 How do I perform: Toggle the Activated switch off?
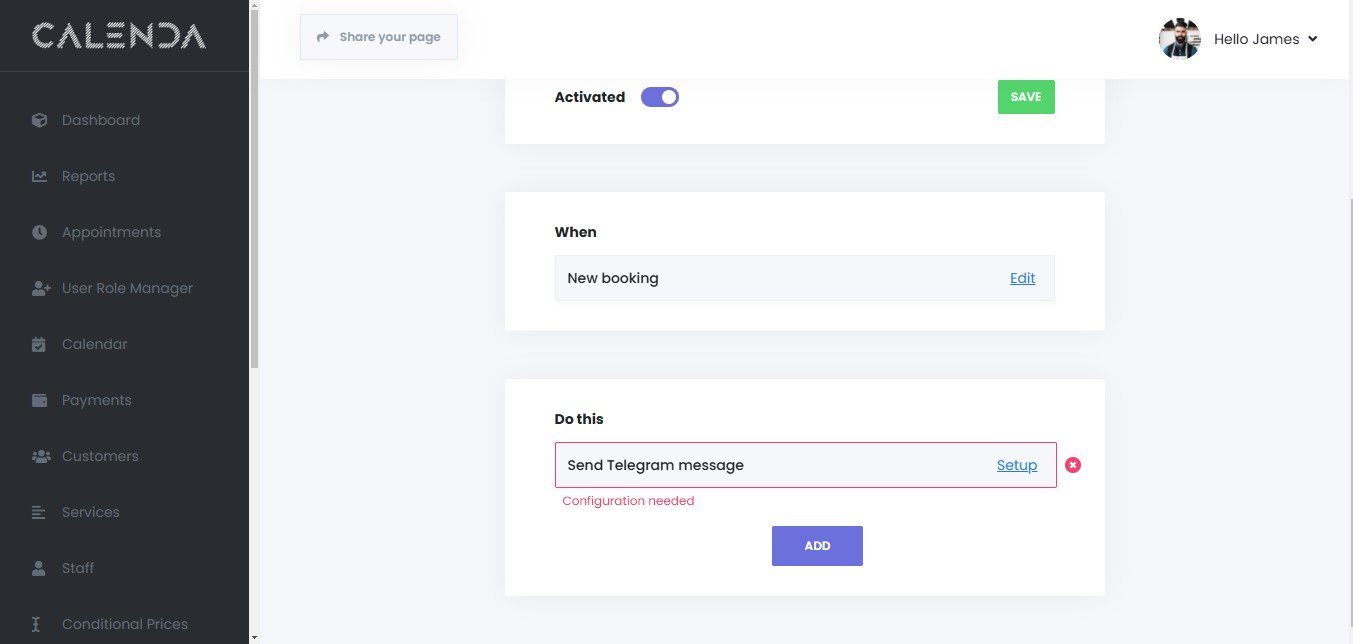(660, 97)
